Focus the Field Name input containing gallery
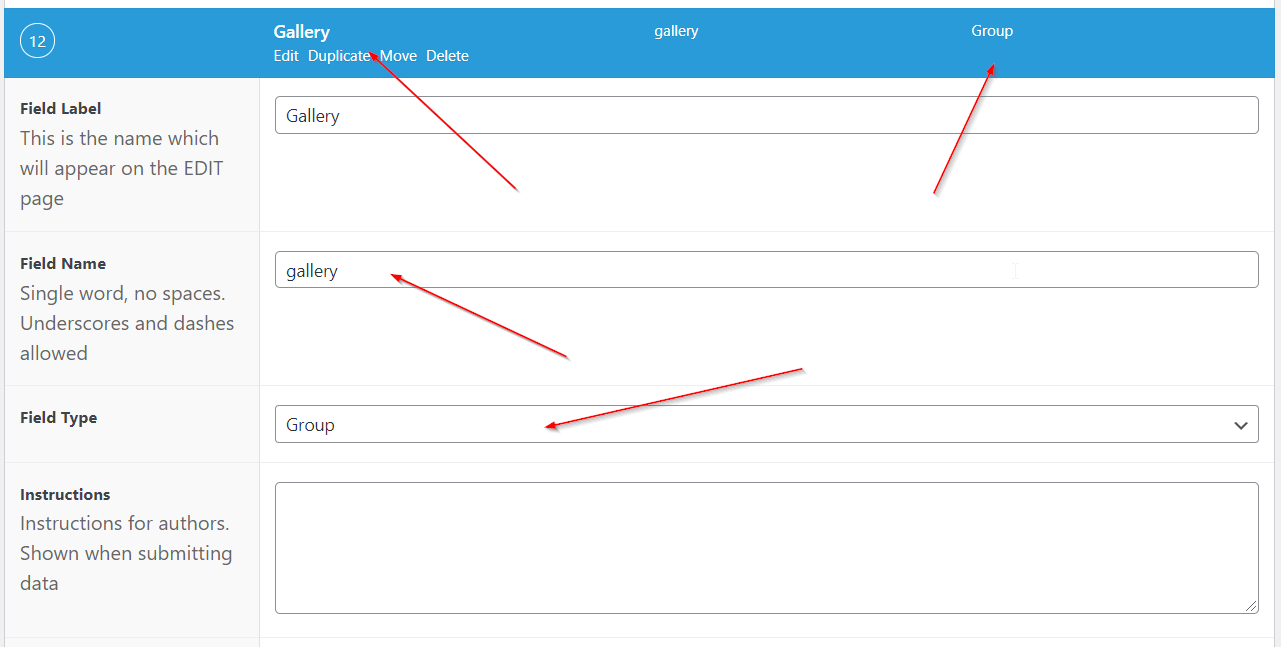 [x=766, y=270]
